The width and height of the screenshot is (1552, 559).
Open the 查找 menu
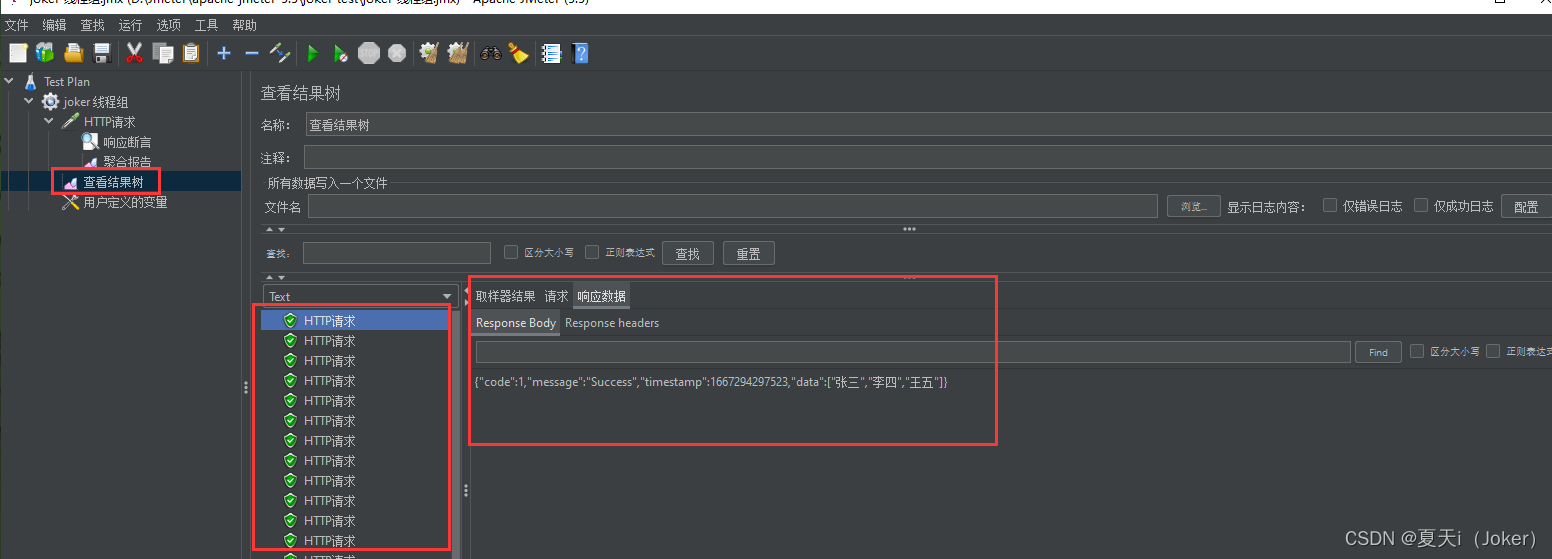click(x=92, y=25)
